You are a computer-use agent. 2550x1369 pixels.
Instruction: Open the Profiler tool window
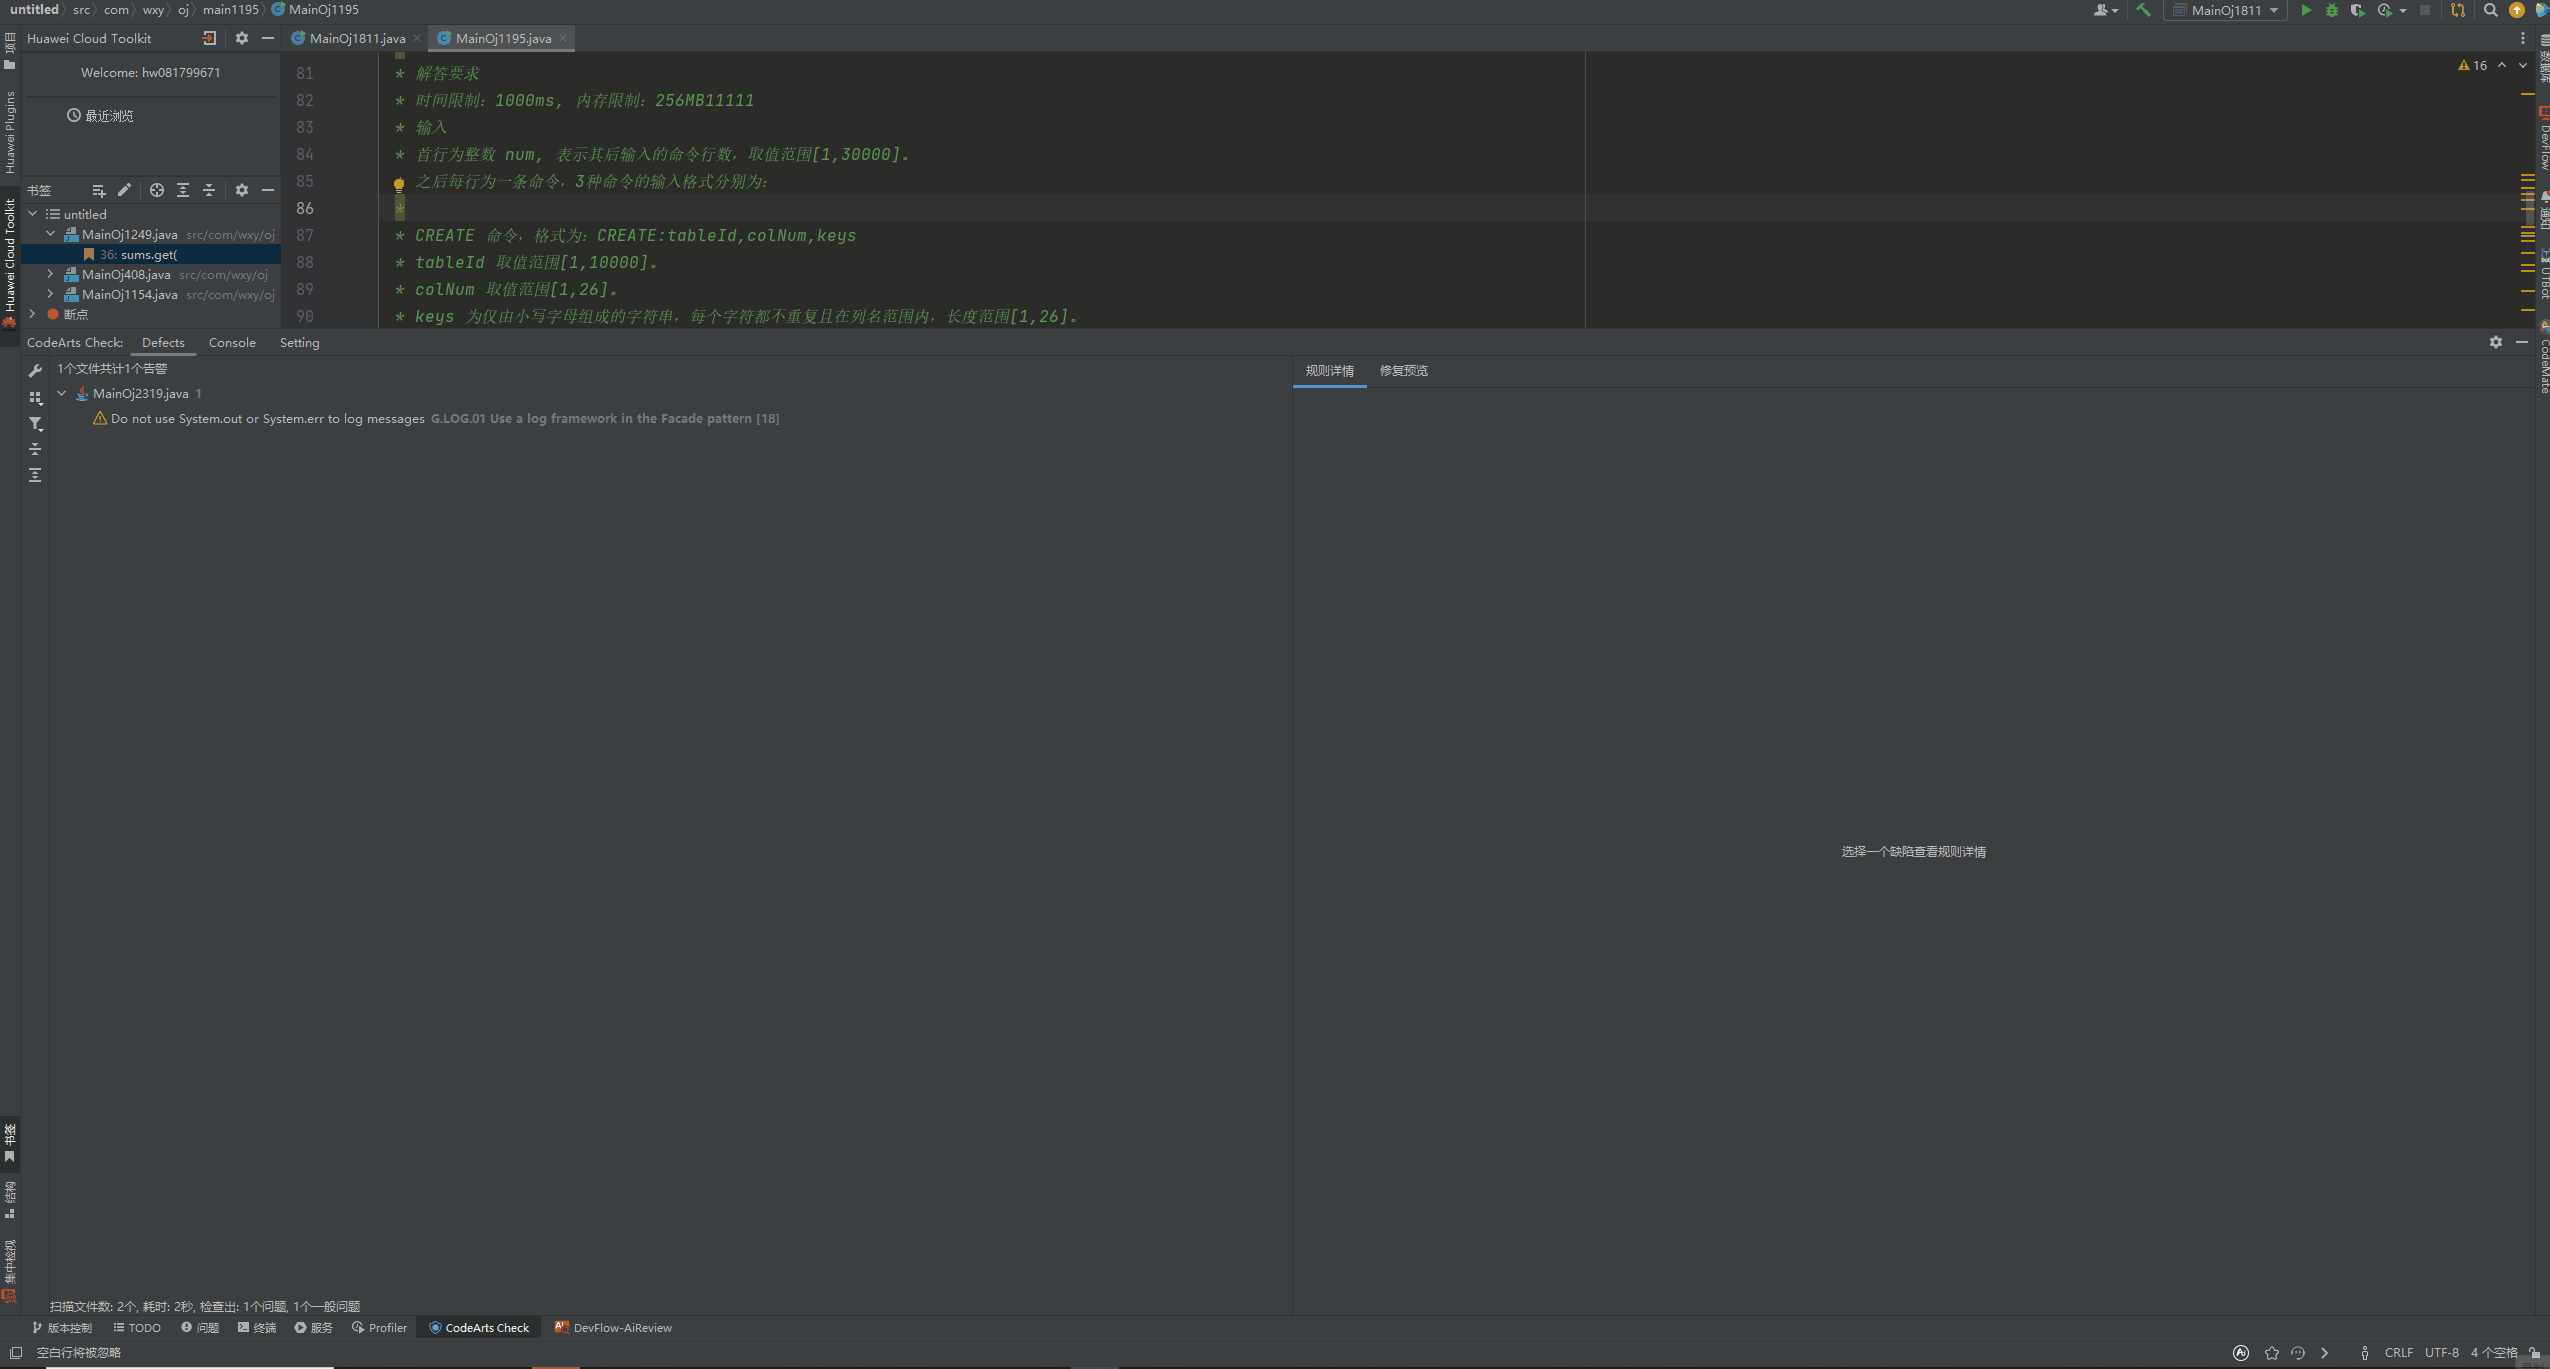click(x=379, y=1327)
